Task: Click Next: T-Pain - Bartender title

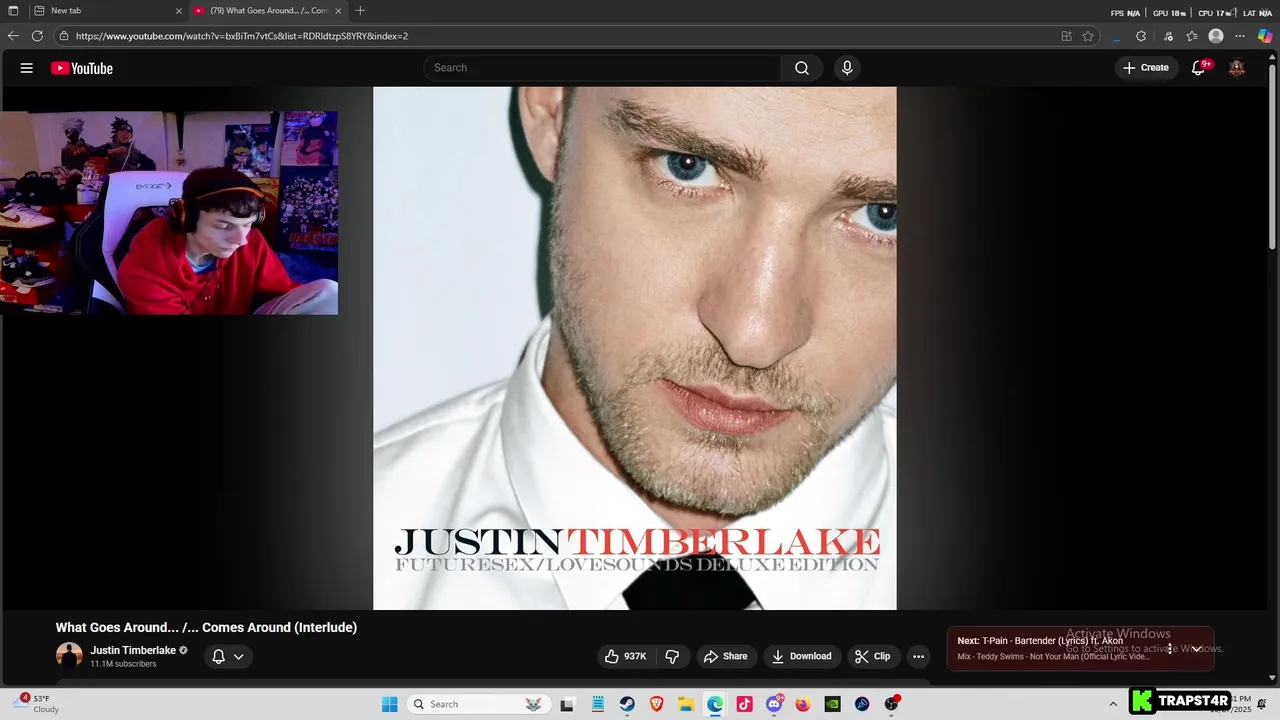Action: pos(1040,641)
